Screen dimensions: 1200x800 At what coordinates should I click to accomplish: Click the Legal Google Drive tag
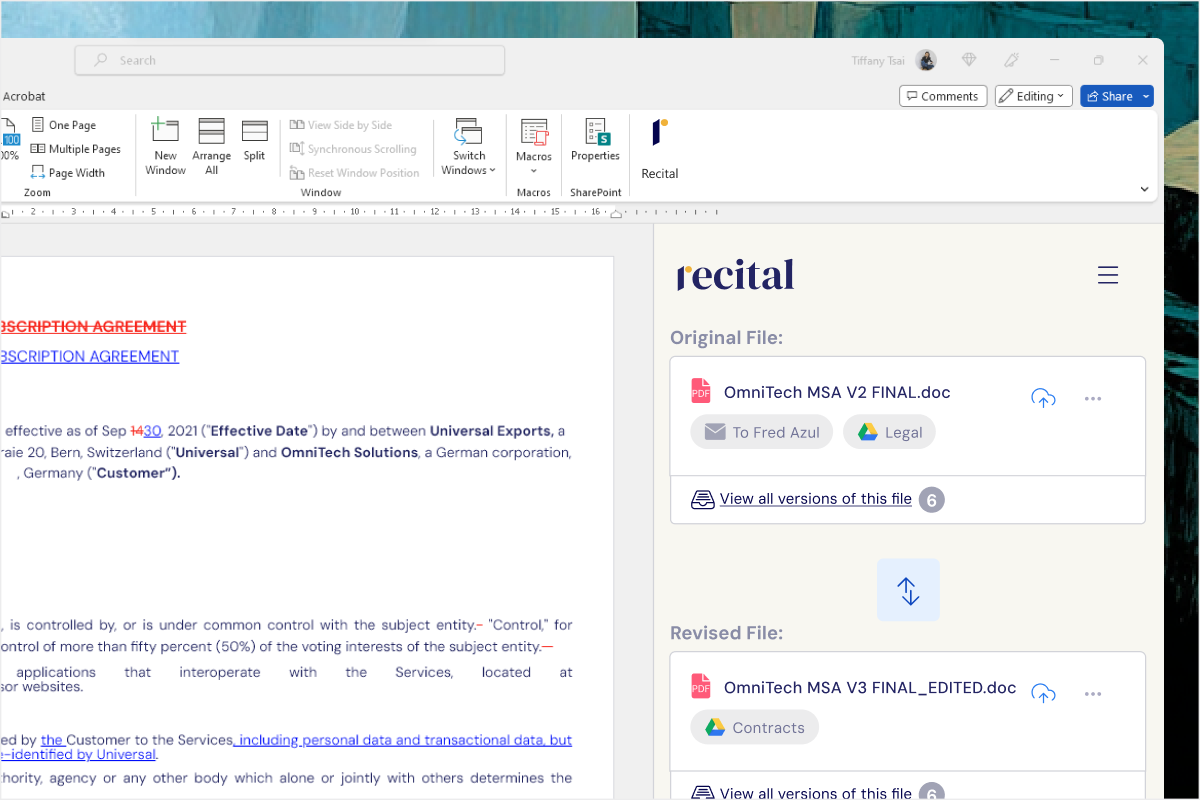[x=889, y=432]
